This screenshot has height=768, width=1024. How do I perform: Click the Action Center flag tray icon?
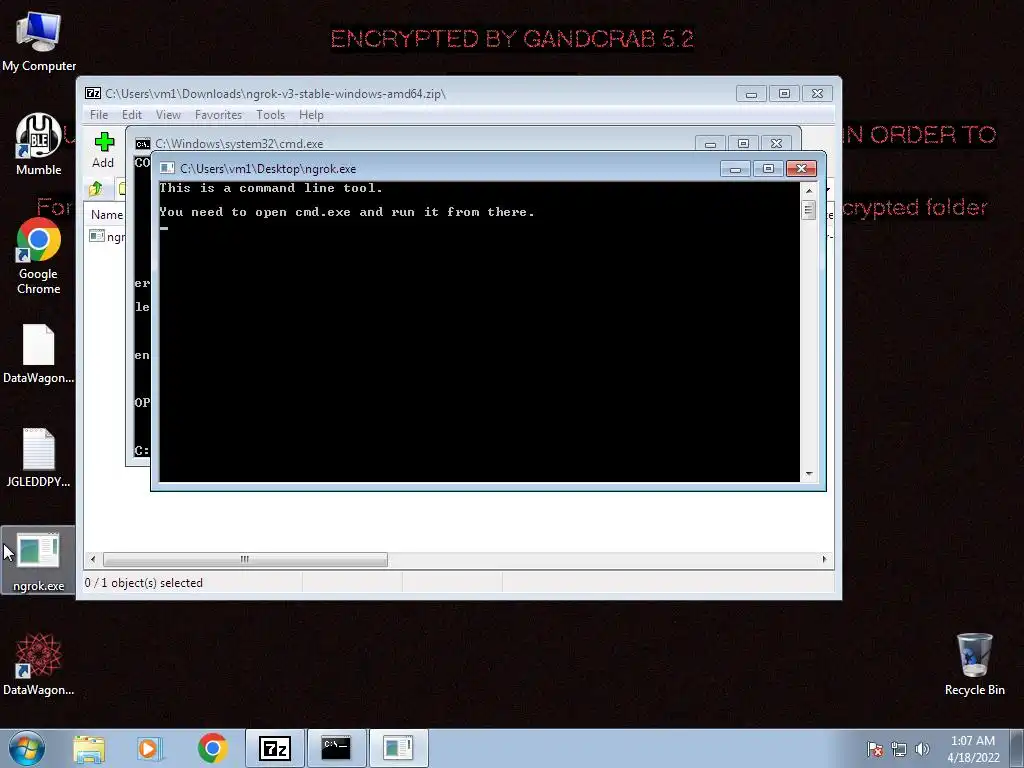point(875,749)
